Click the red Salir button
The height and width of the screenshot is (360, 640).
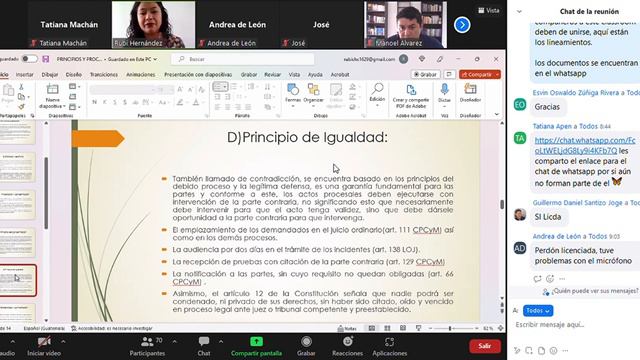(x=484, y=346)
